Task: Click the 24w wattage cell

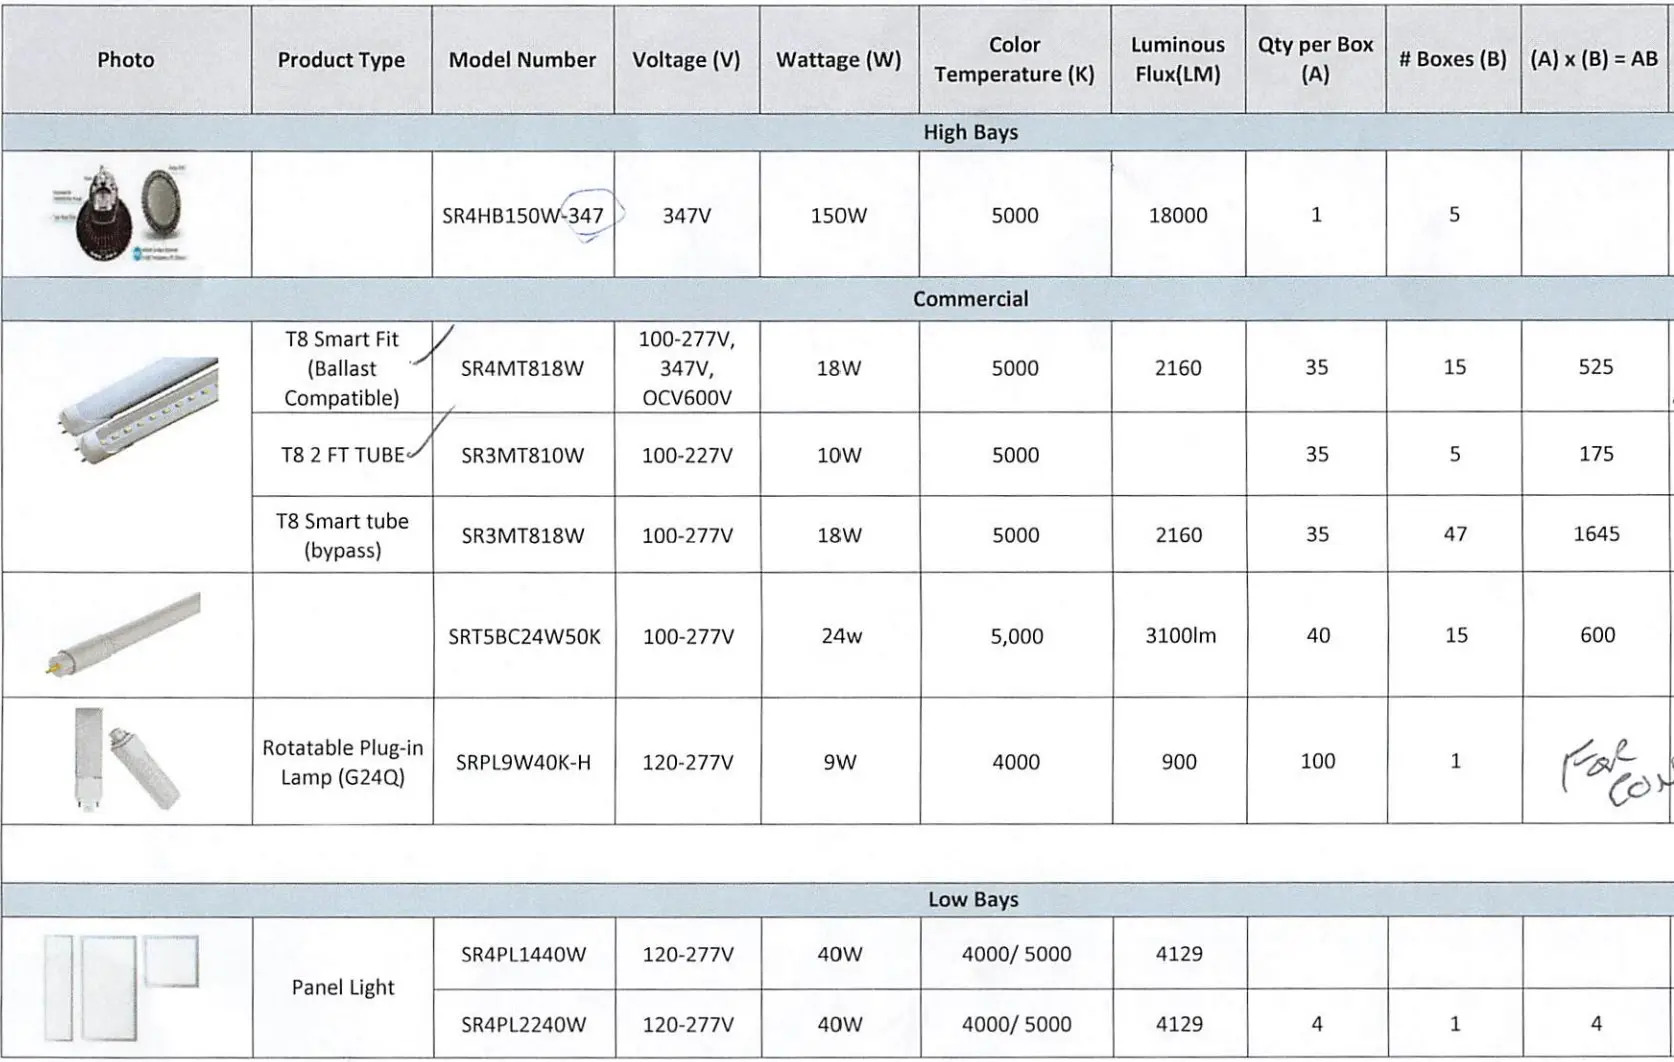Action: pyautogui.click(x=841, y=636)
